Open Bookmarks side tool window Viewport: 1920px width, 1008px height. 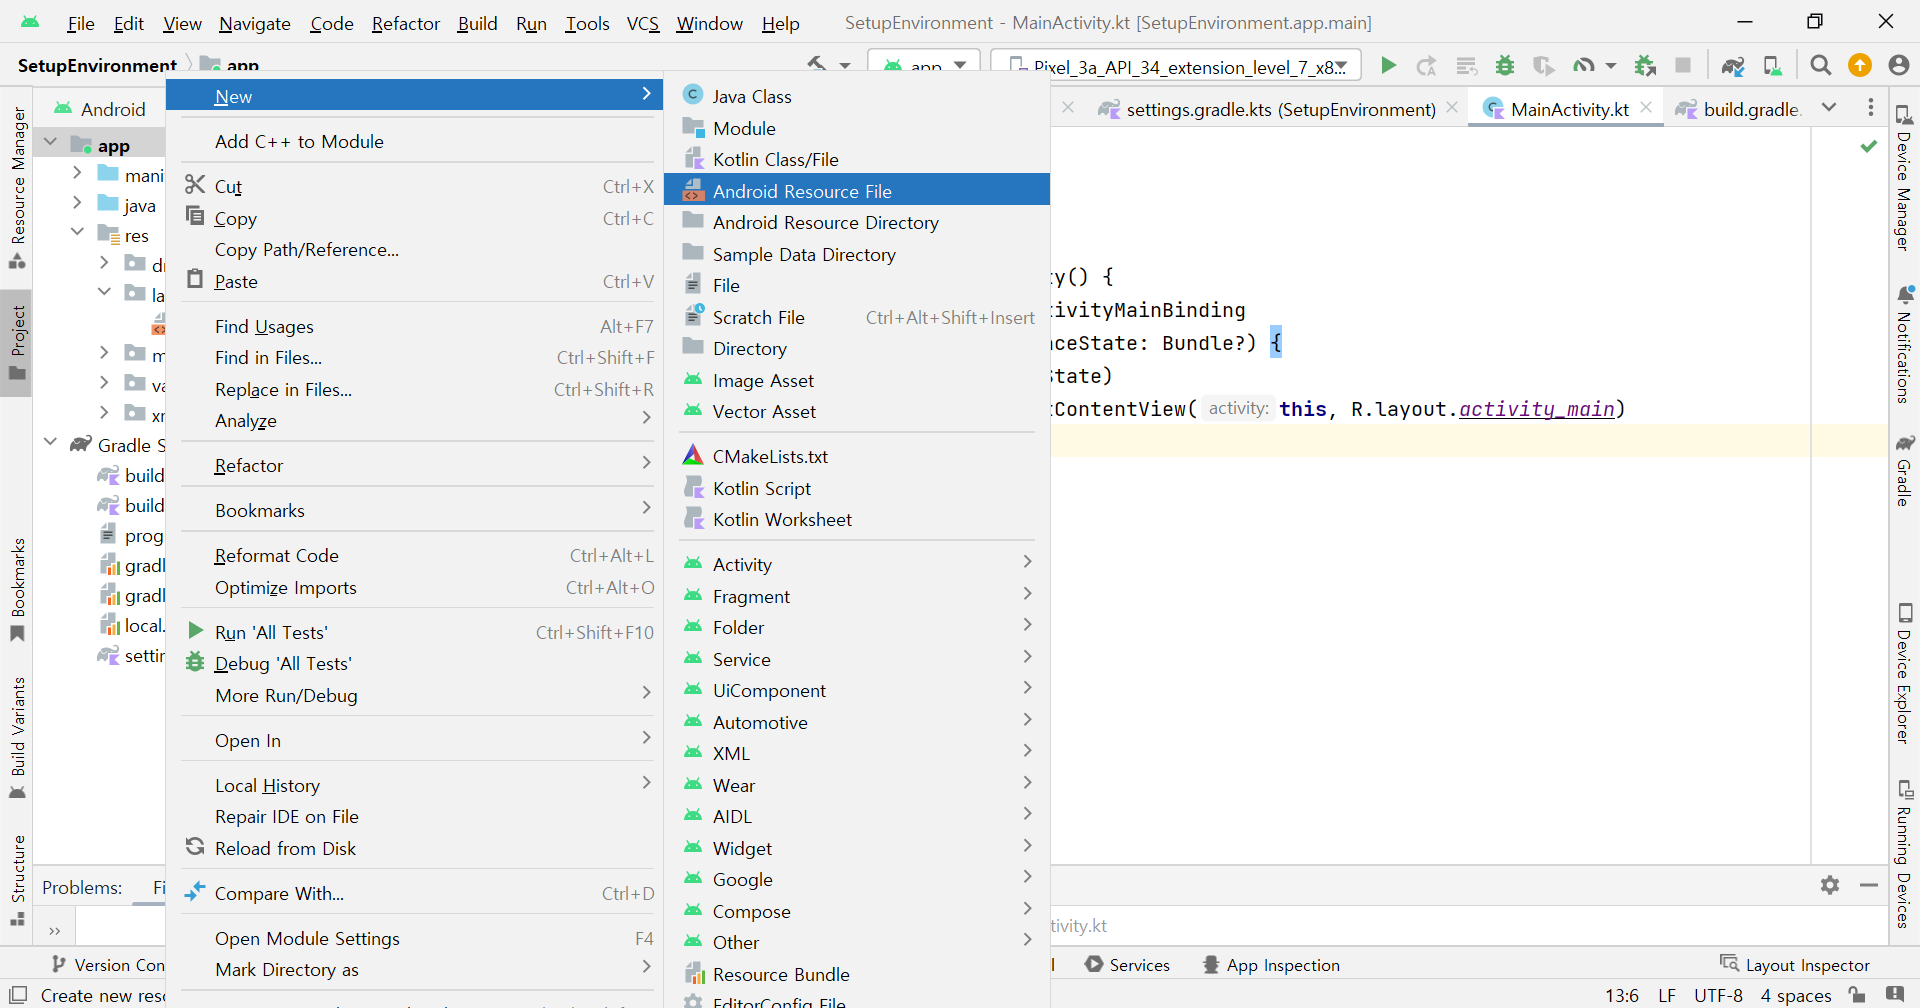pos(17,590)
